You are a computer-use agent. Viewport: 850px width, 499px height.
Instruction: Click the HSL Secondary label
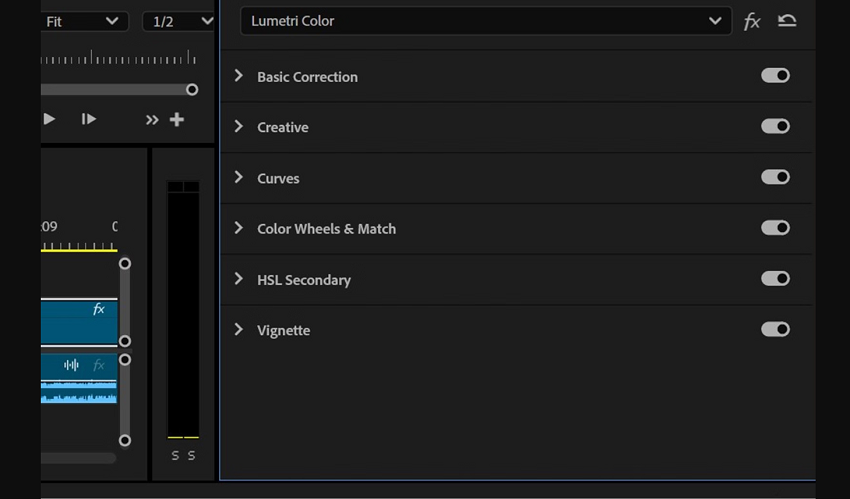(304, 280)
